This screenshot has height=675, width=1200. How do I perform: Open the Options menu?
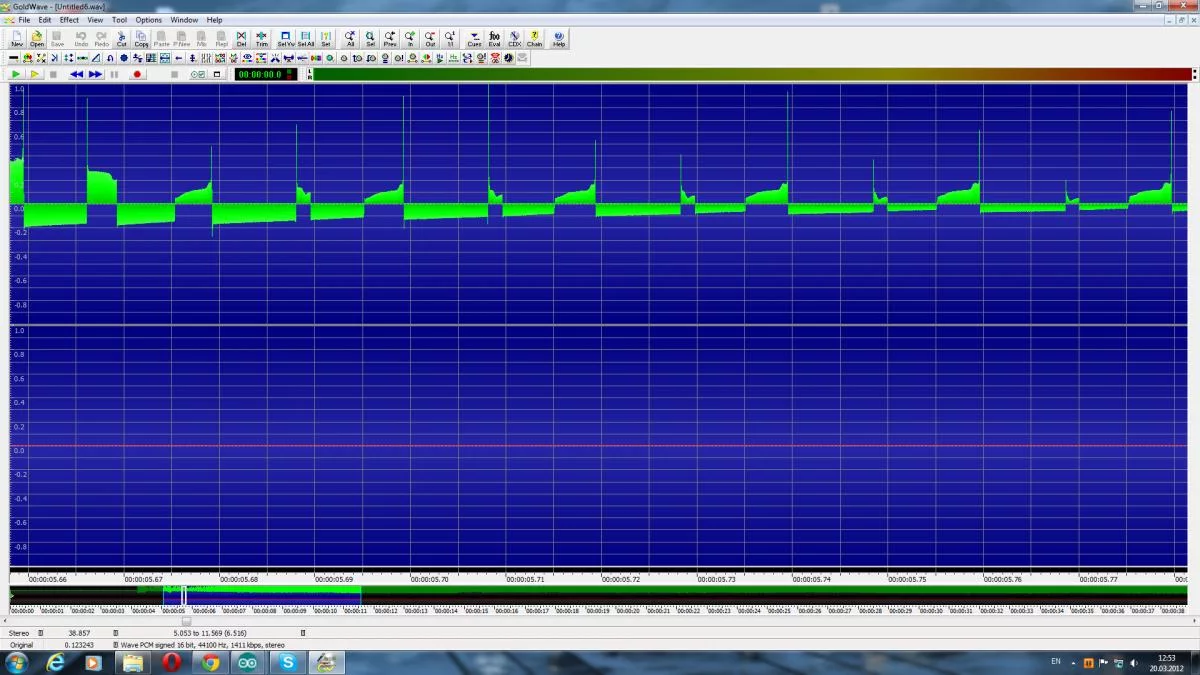(x=148, y=20)
